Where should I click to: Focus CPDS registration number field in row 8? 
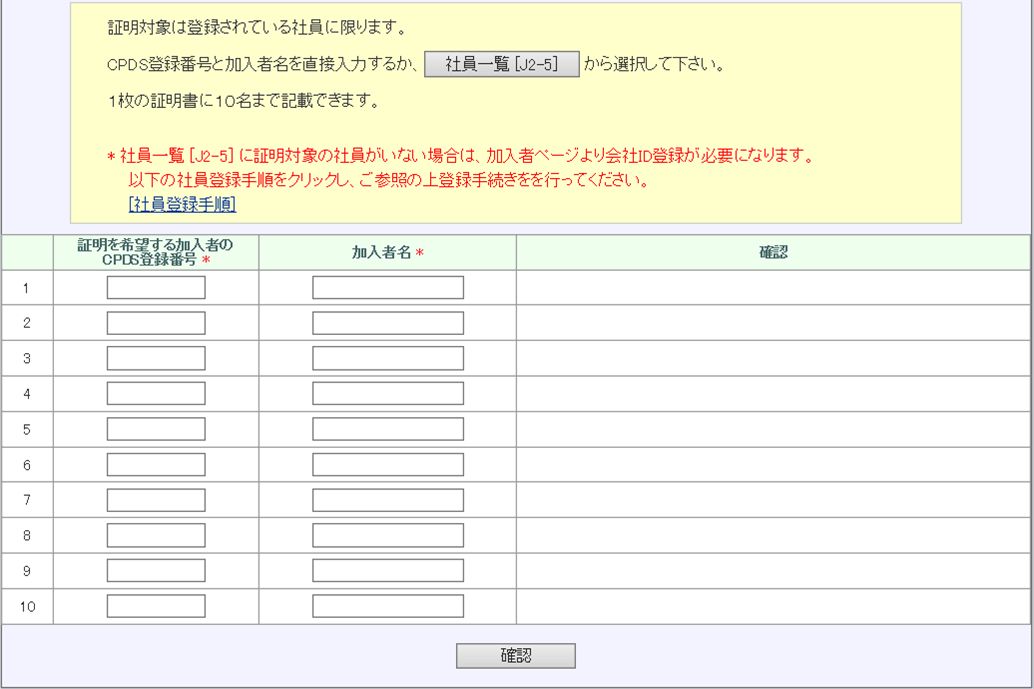tap(156, 535)
